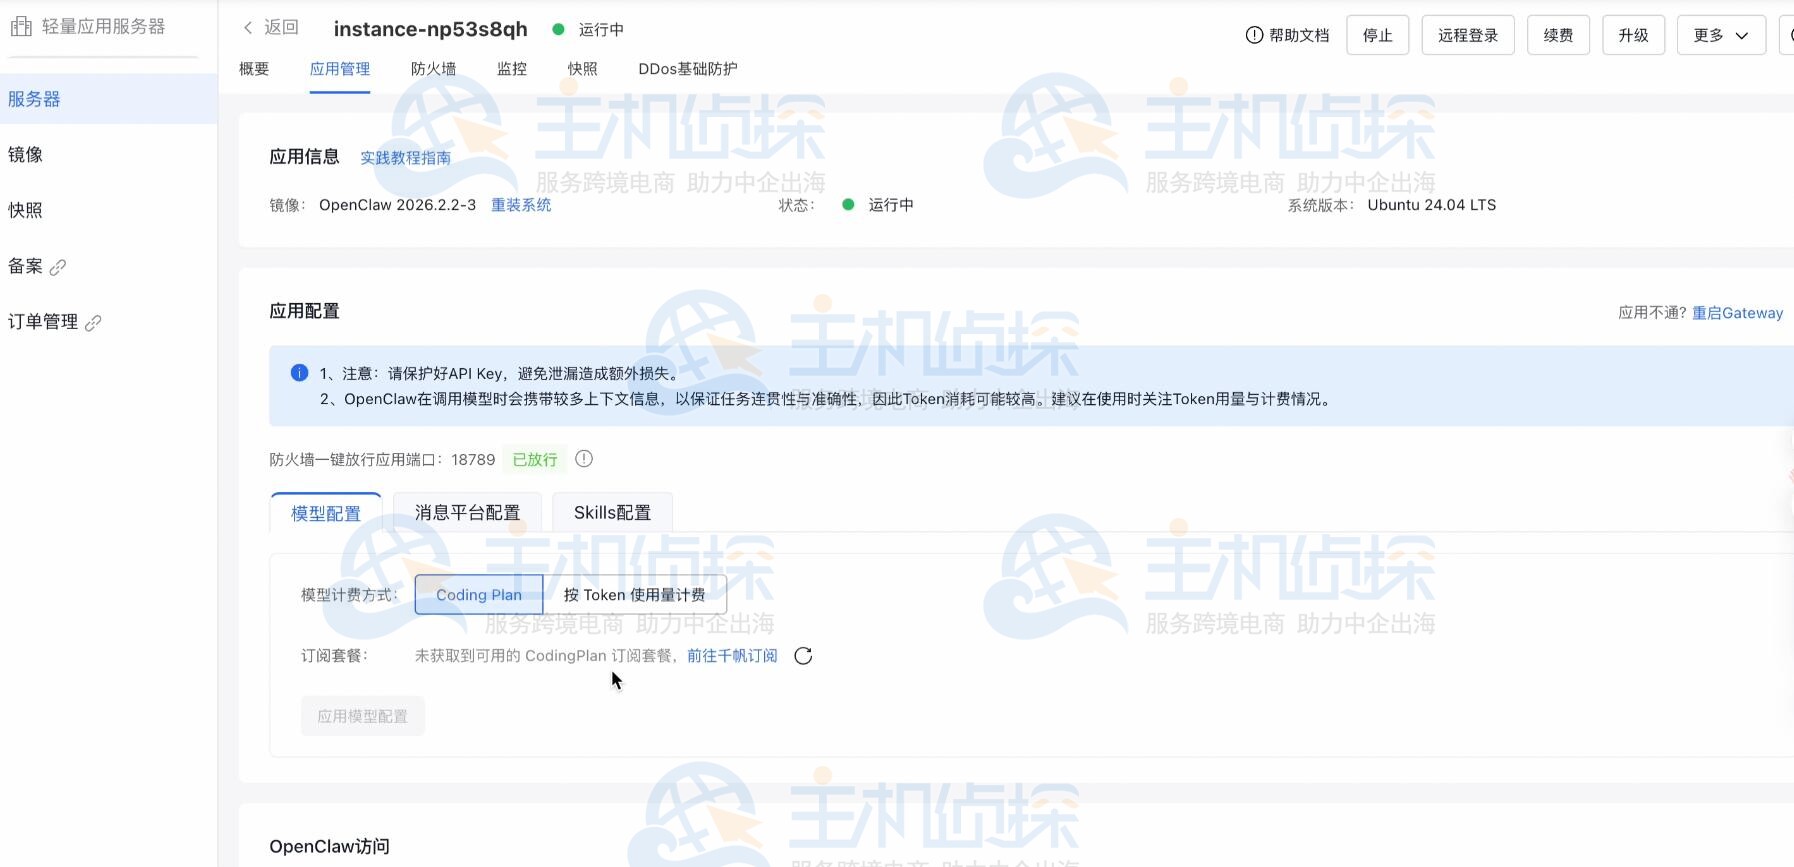The width and height of the screenshot is (1794, 867).
Task: Click the OpenClaw 2026.2.2-3 image name
Action: 397,205
